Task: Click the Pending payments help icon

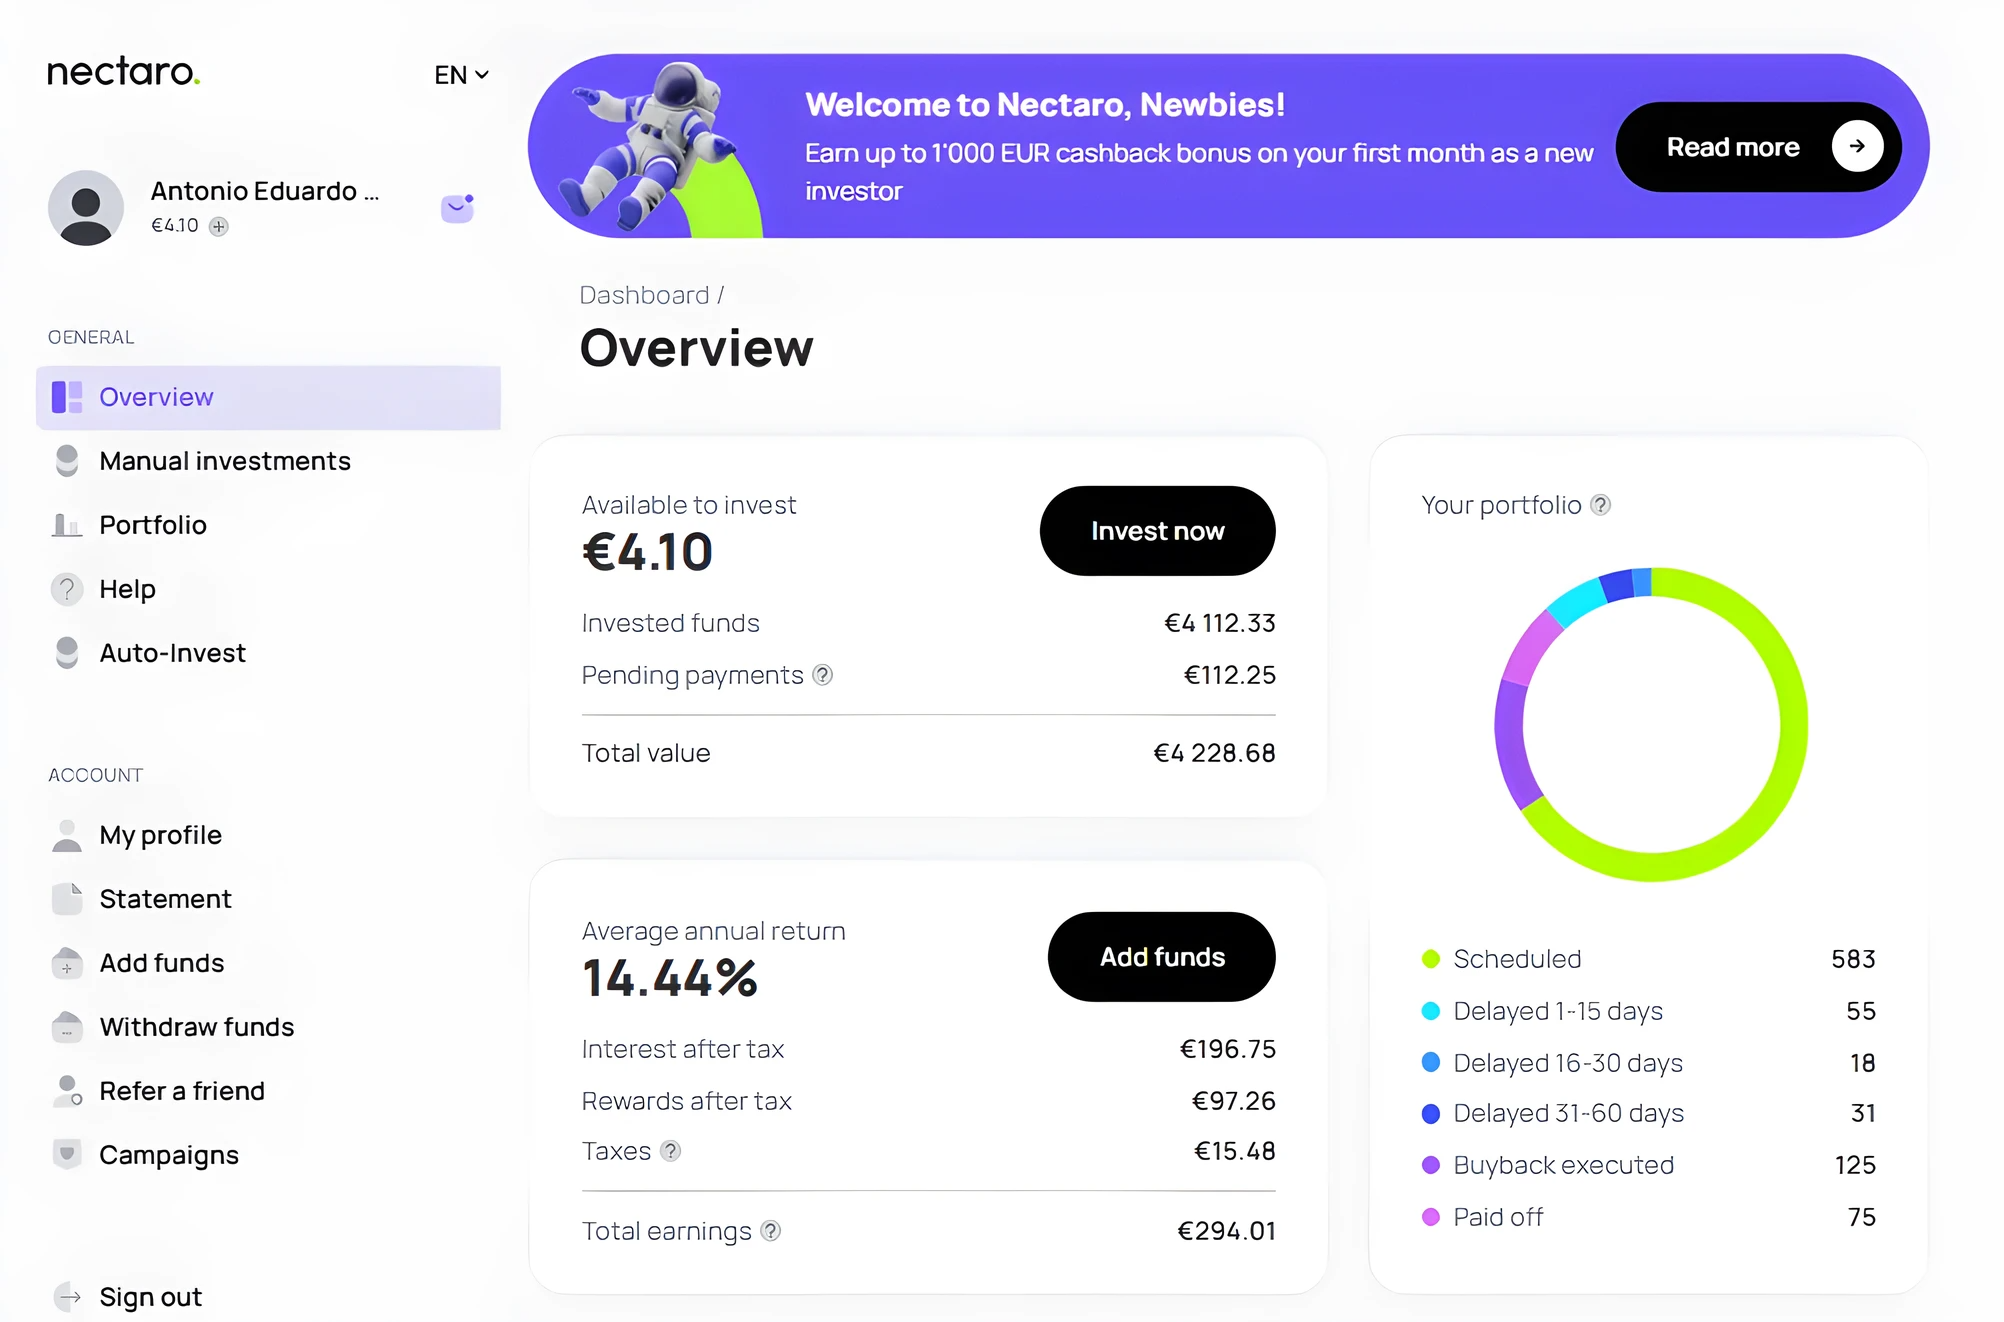Action: pos(822,675)
